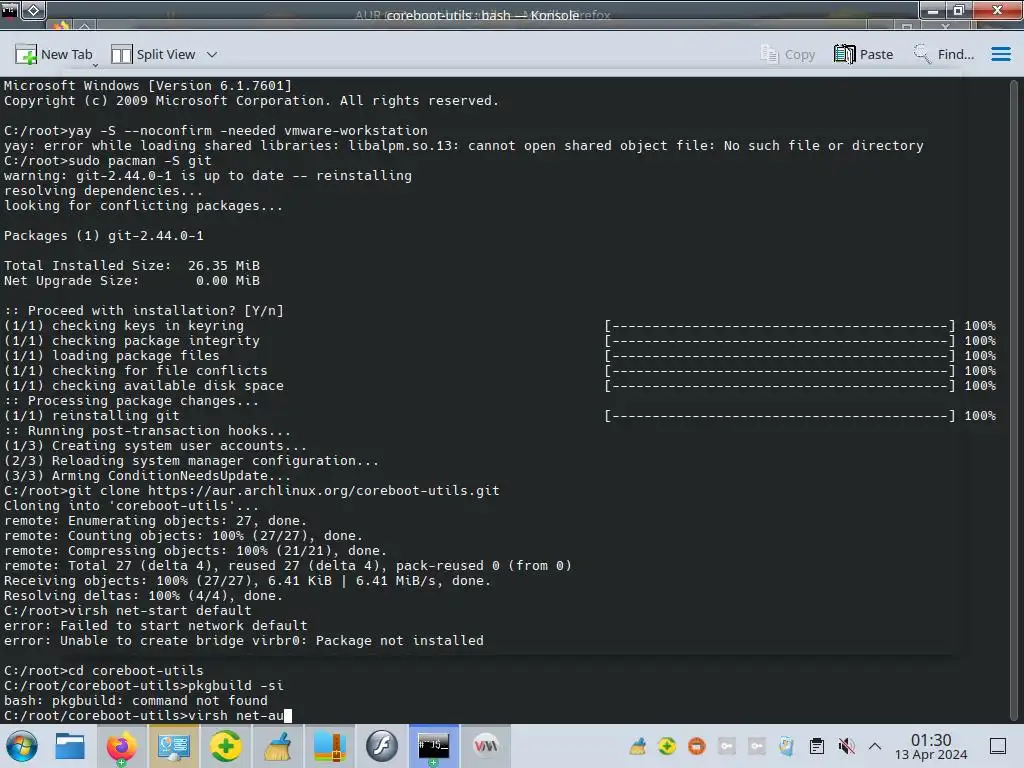Maximize or restore the Konsole window
Screen dimensions: 1024x768
959,10
